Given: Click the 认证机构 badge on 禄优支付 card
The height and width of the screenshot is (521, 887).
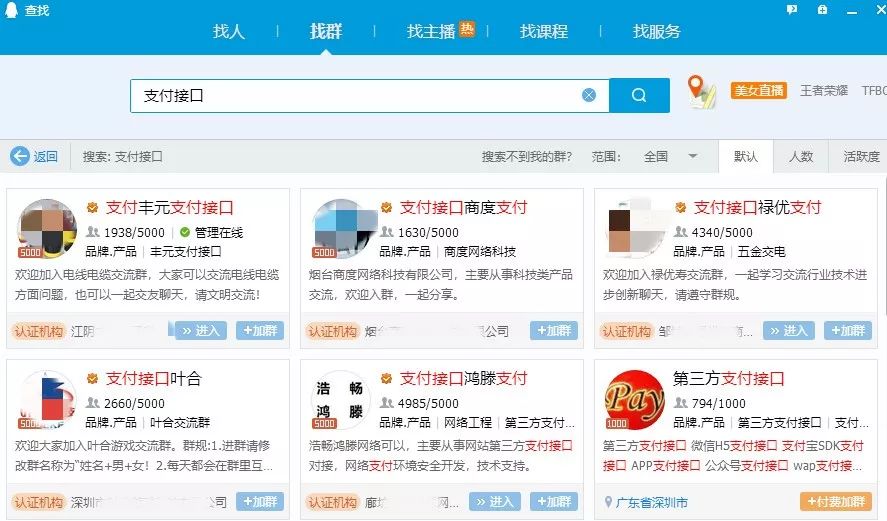Looking at the screenshot, I should [627, 331].
